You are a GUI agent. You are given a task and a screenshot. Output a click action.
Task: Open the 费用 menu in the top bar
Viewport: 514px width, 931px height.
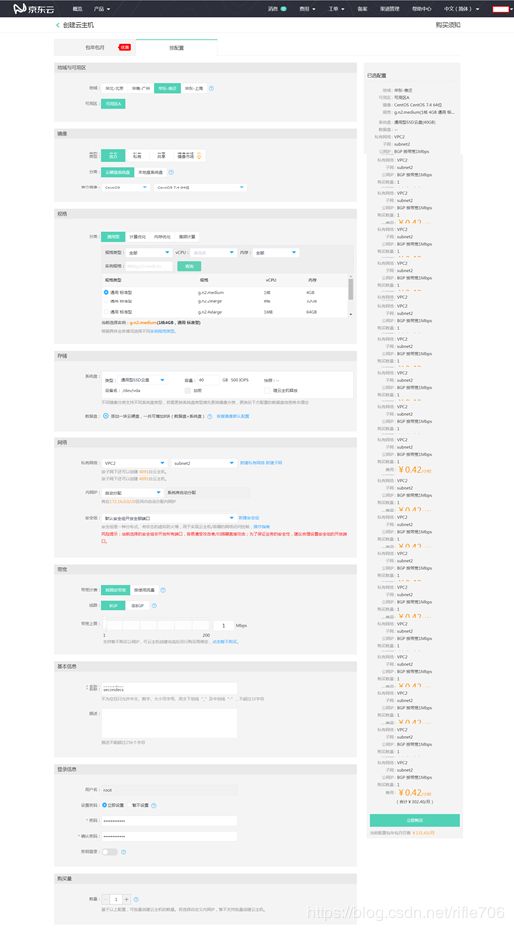point(307,9)
